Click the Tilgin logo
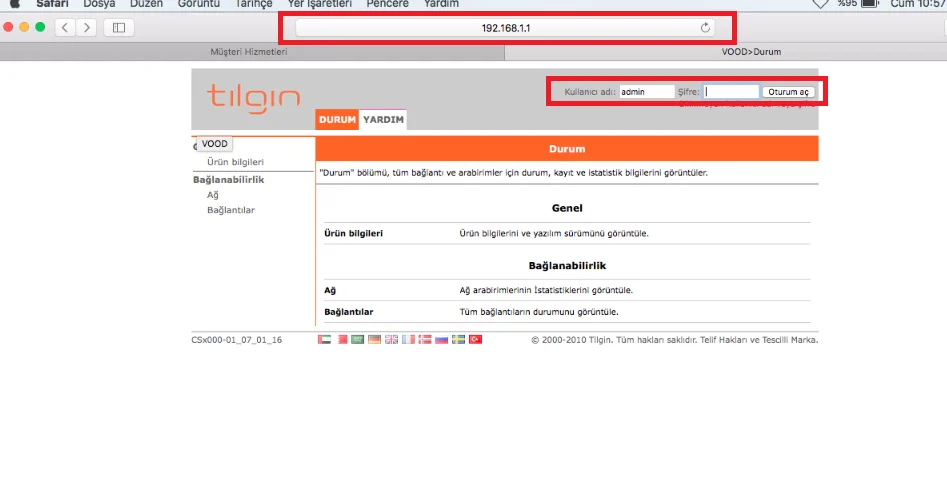 click(254, 97)
